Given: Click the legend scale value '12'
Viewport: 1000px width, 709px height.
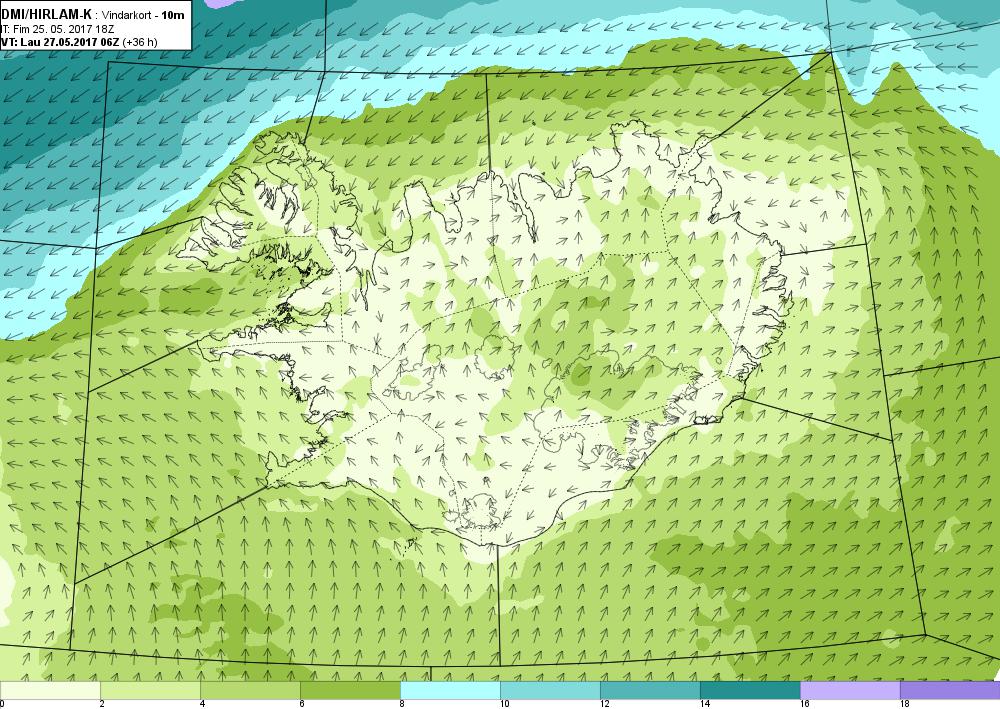Looking at the screenshot, I should coord(605,704).
